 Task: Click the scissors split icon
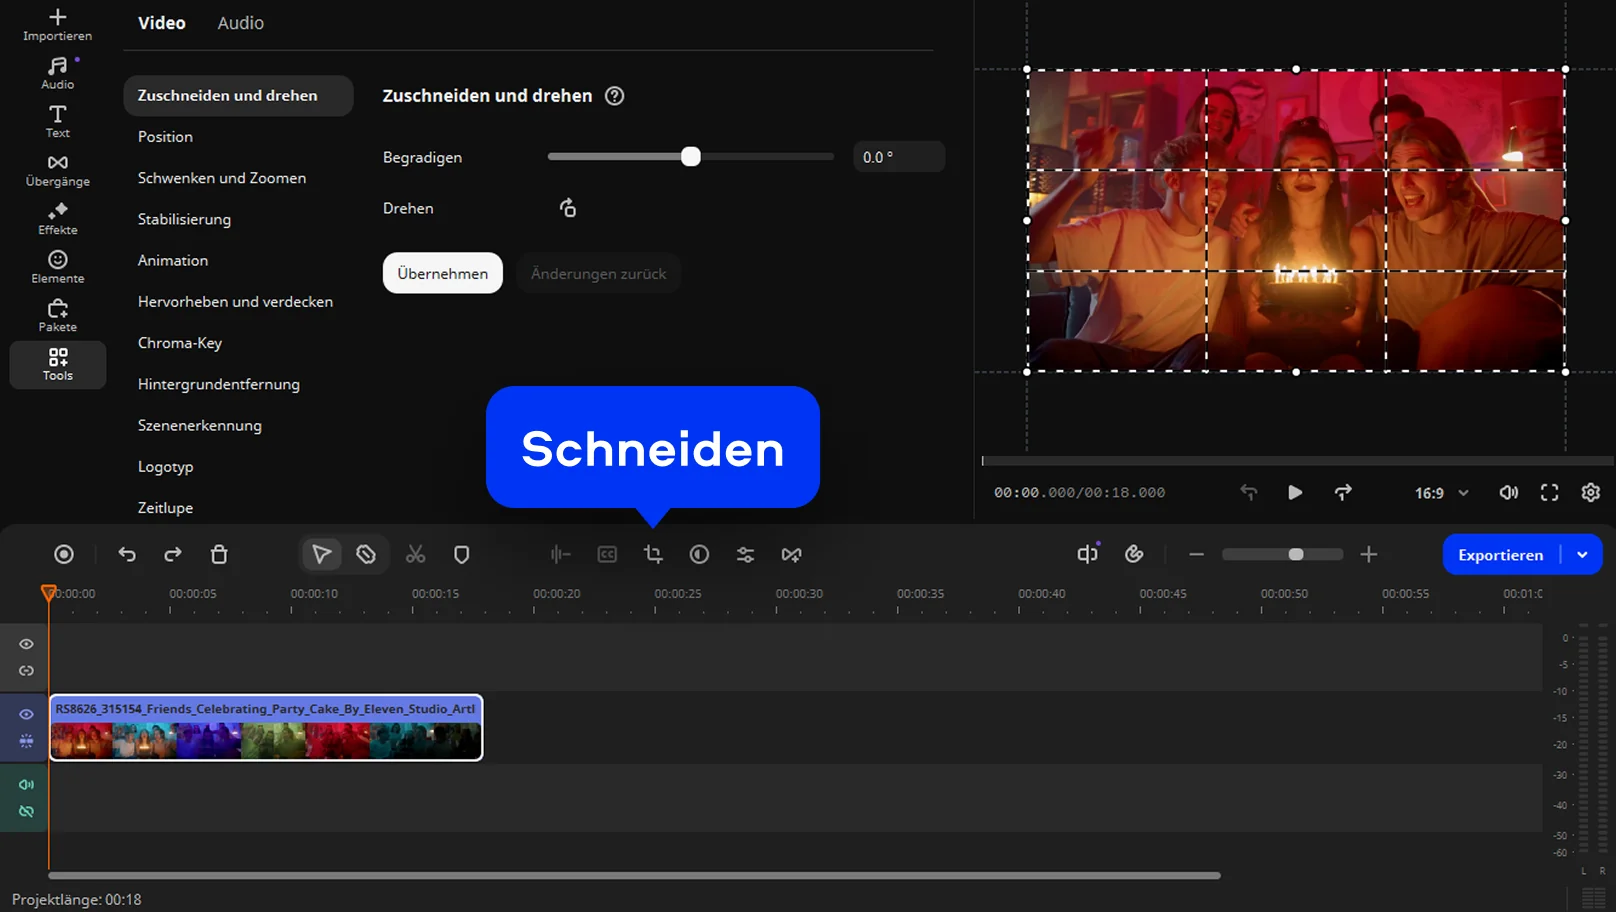coord(415,554)
